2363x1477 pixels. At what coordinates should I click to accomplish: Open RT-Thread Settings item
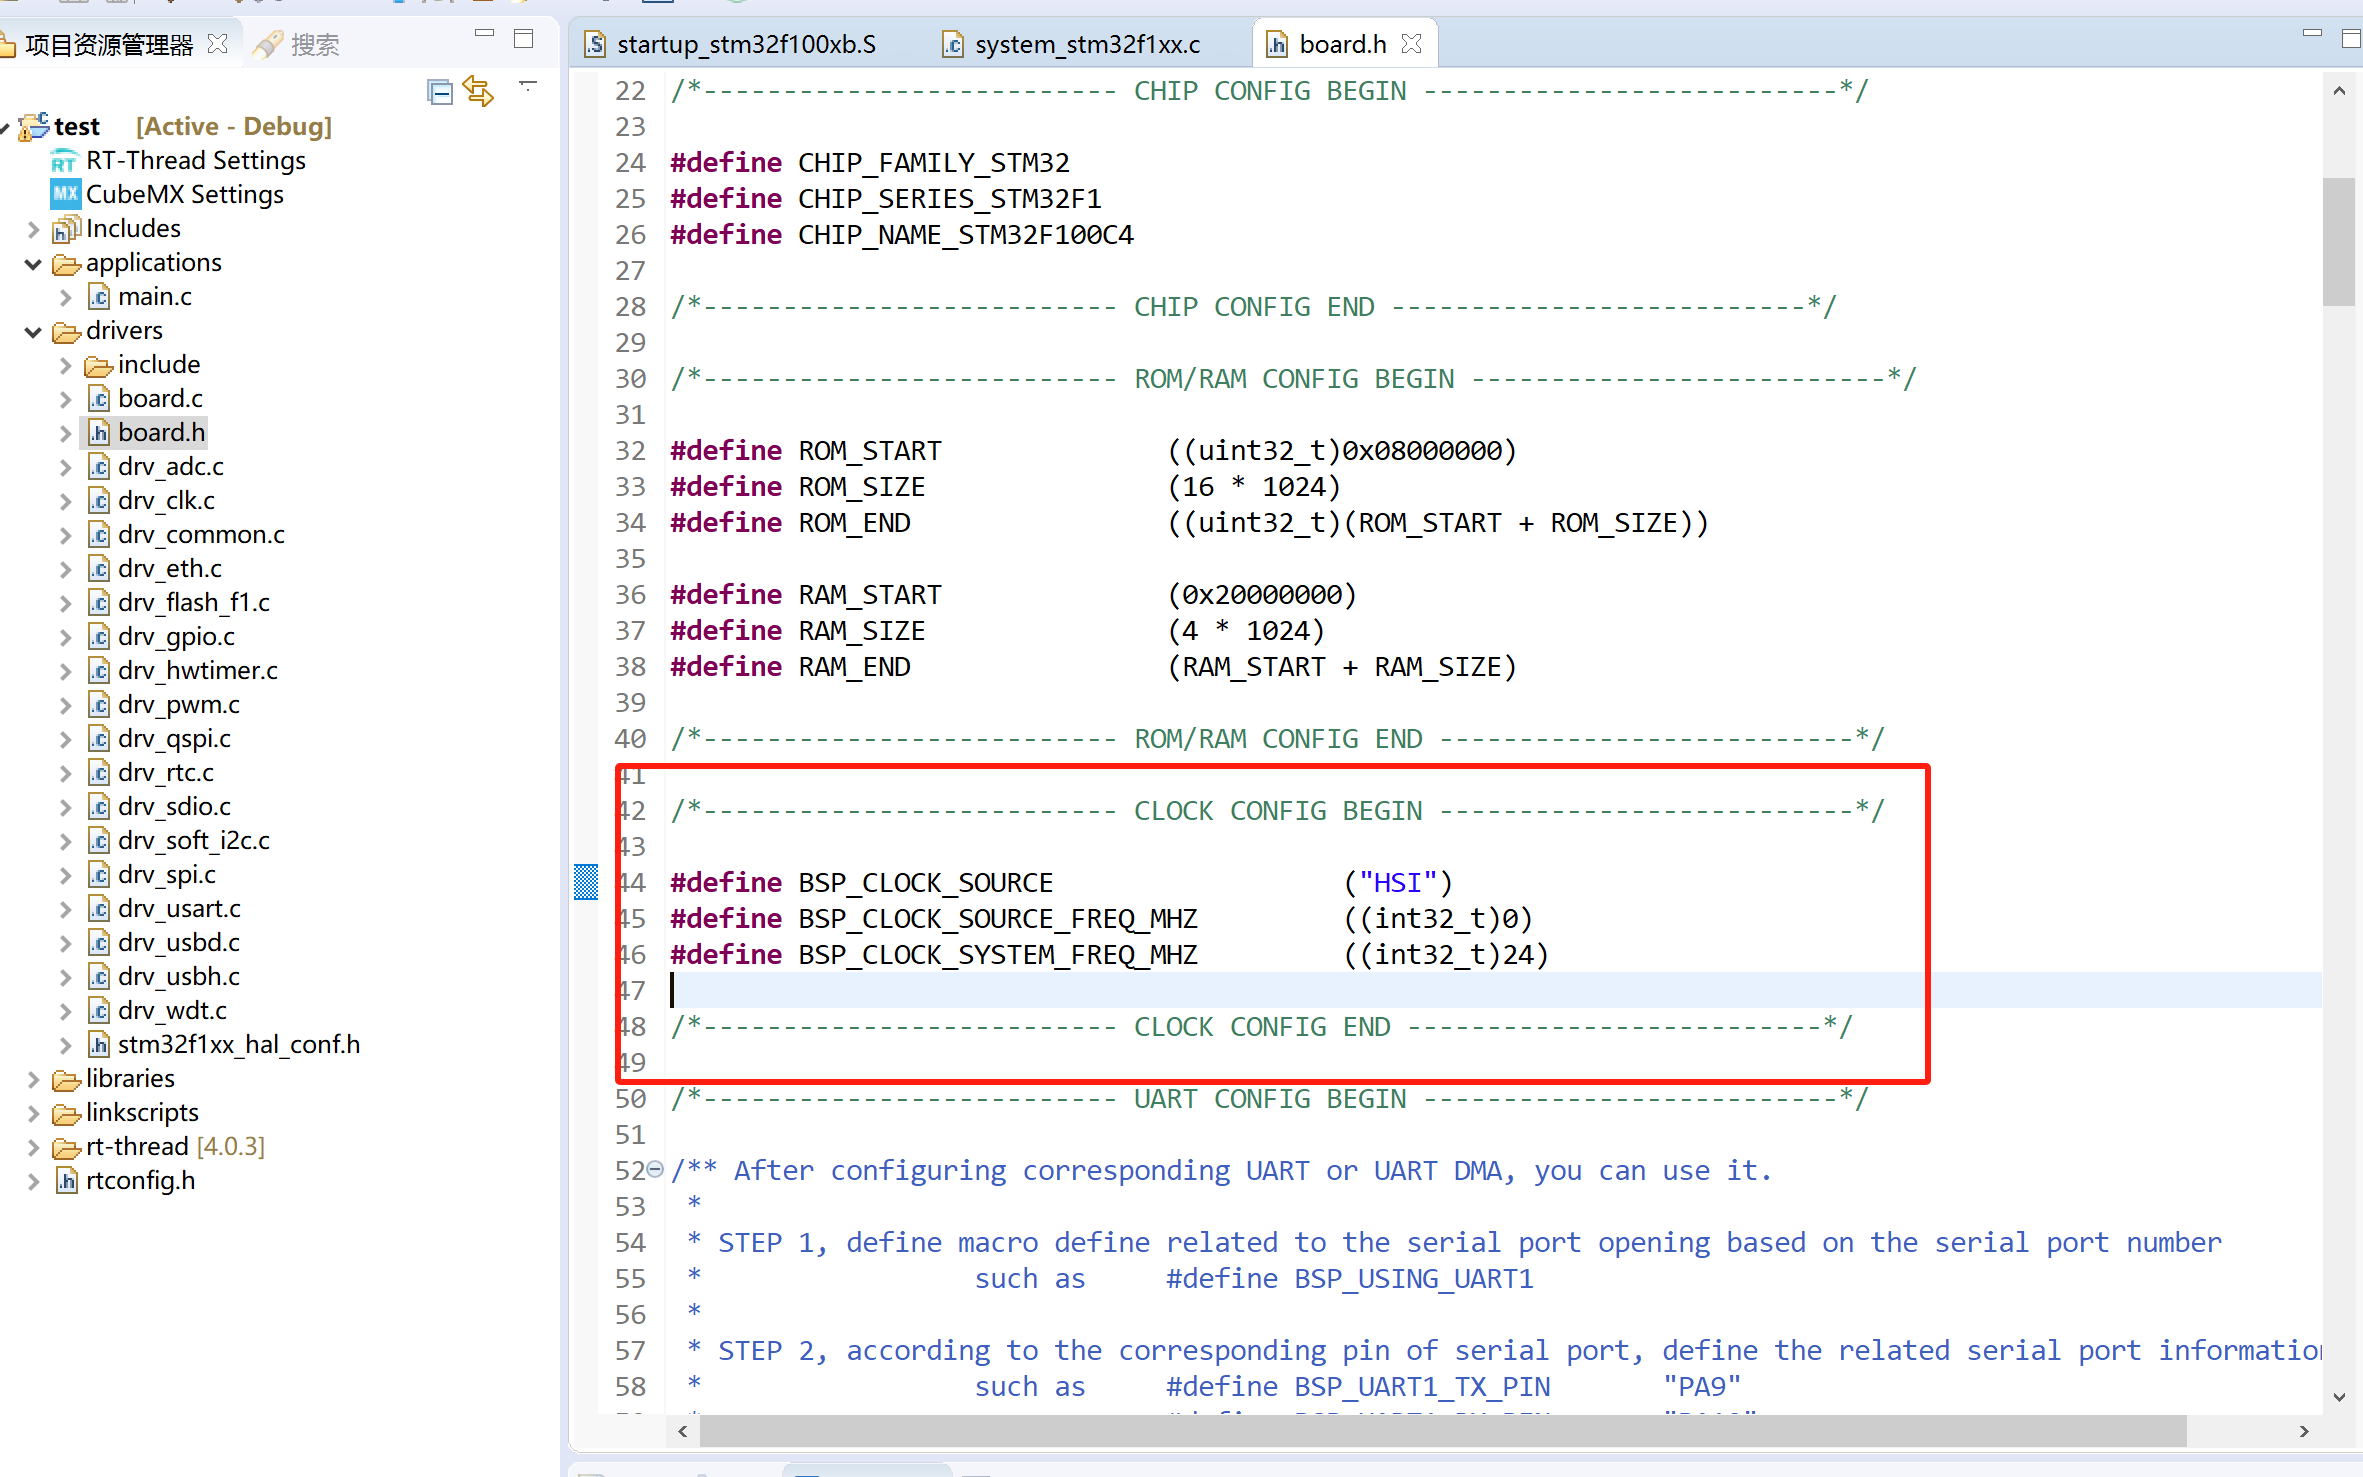tap(195, 160)
